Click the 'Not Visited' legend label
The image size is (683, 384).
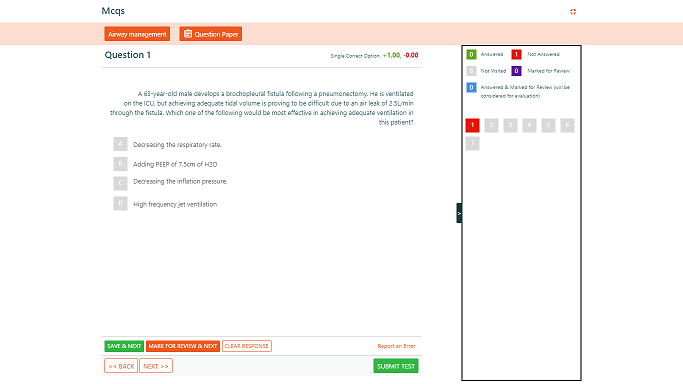tap(493, 71)
